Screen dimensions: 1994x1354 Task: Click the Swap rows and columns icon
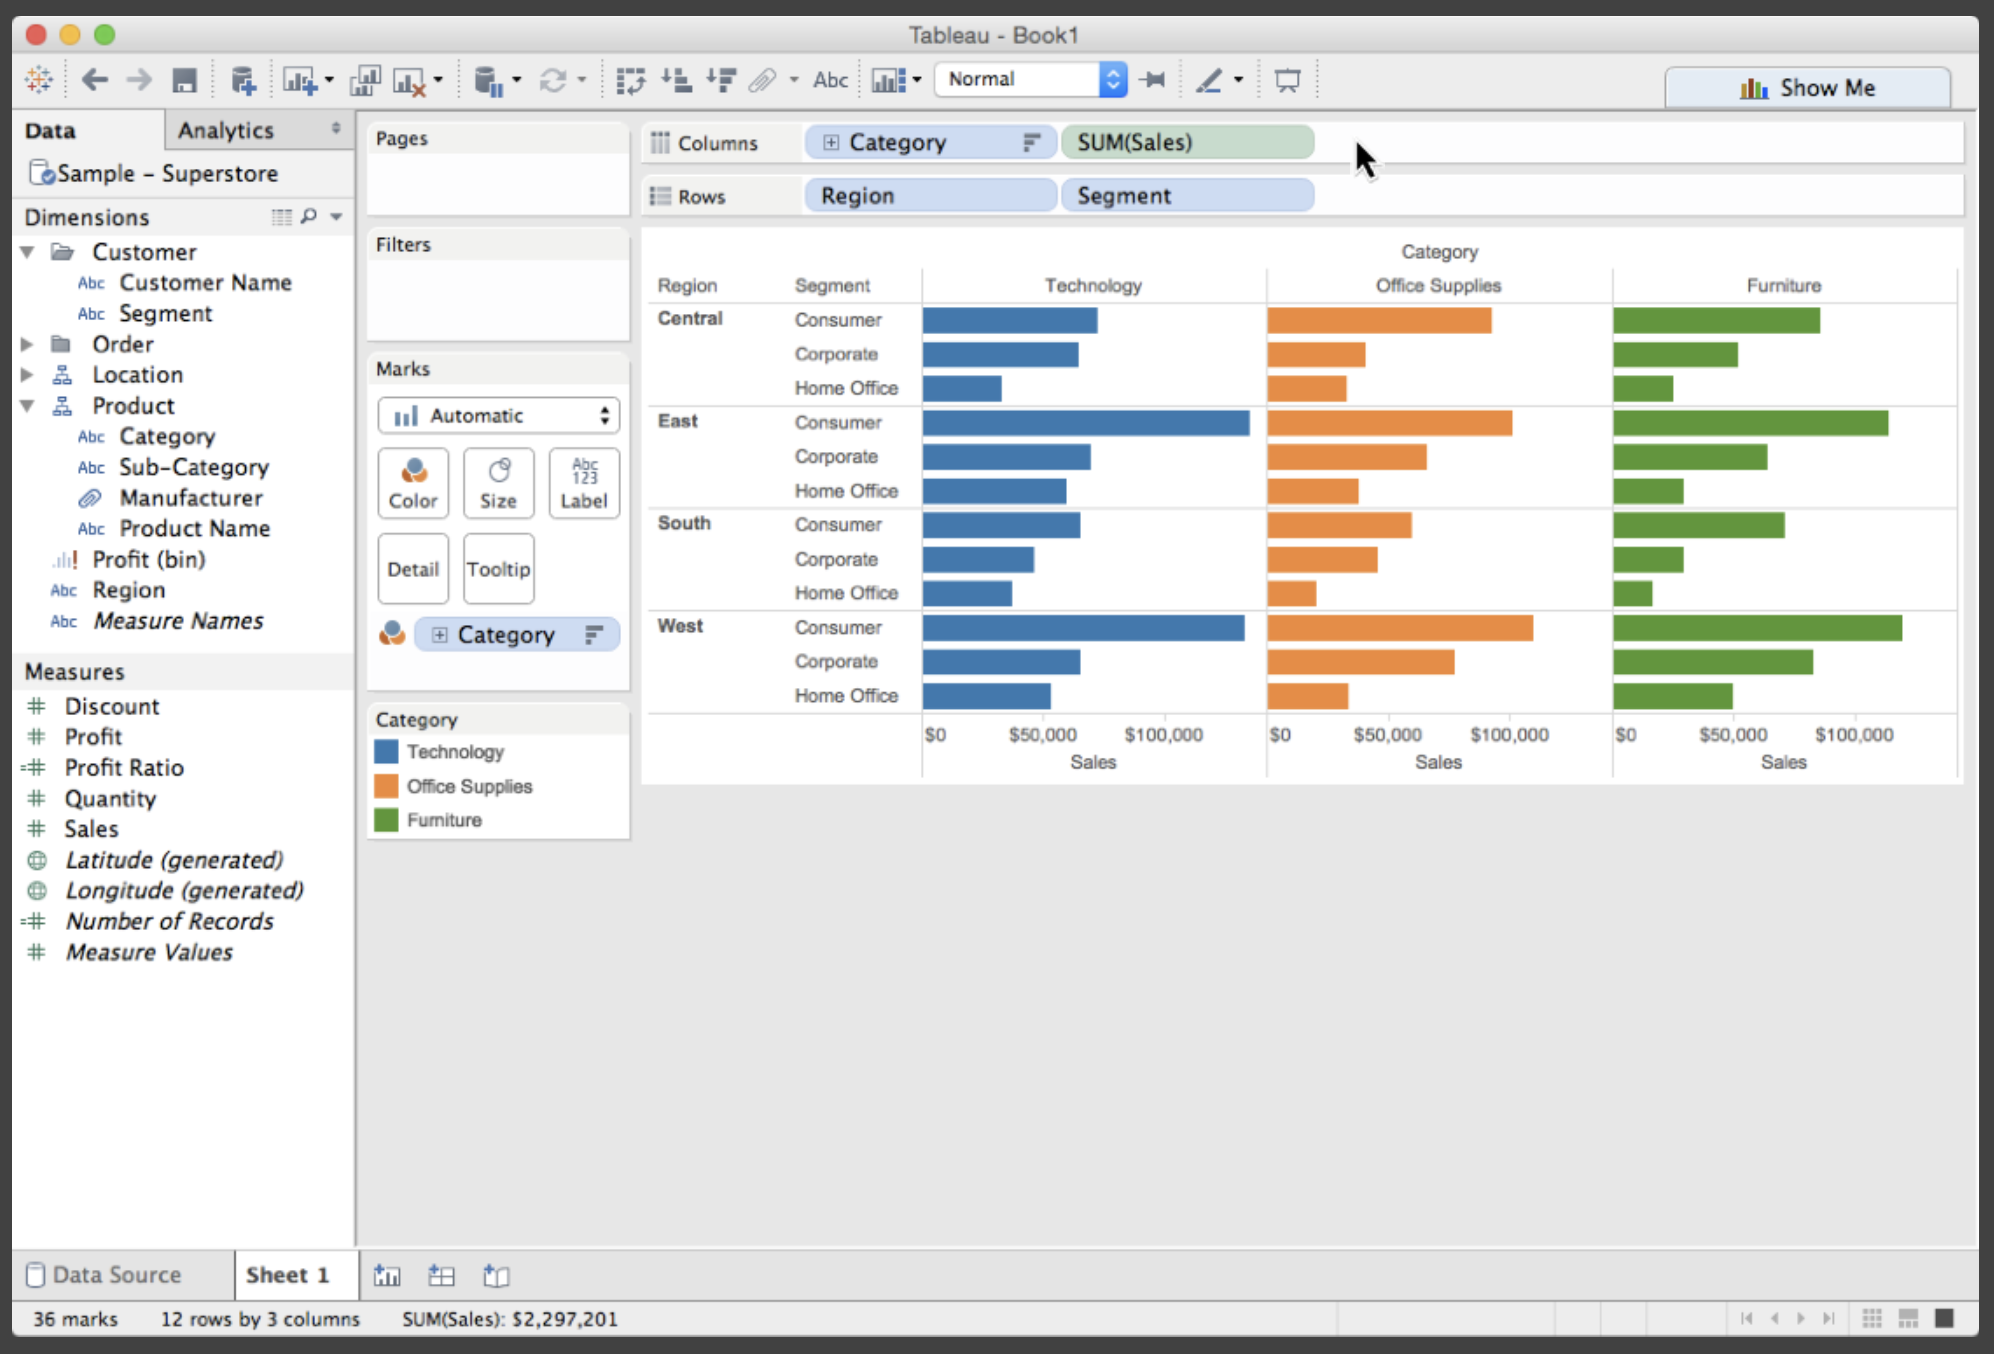point(630,80)
